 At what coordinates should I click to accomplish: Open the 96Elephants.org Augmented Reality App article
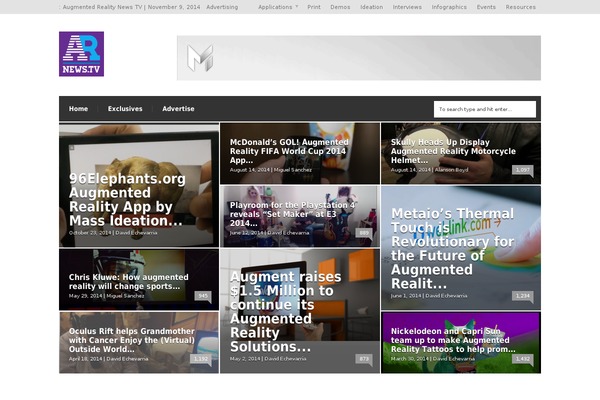tap(127, 200)
